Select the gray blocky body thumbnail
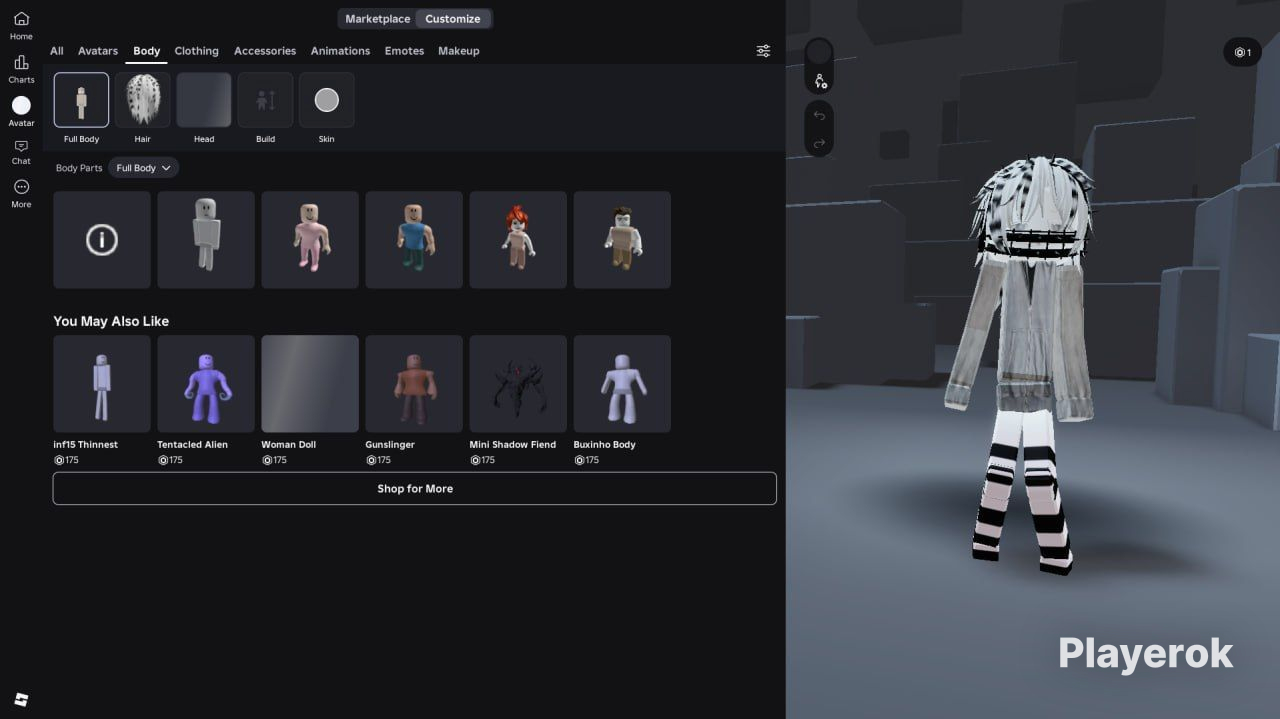Image resolution: width=1280 pixels, height=719 pixels. coord(206,240)
